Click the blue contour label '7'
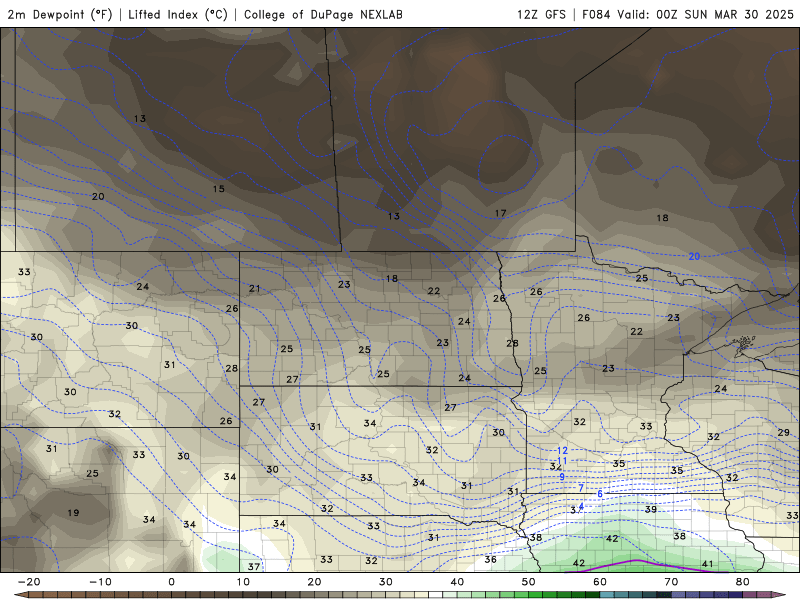The height and width of the screenshot is (600, 800). tap(581, 488)
